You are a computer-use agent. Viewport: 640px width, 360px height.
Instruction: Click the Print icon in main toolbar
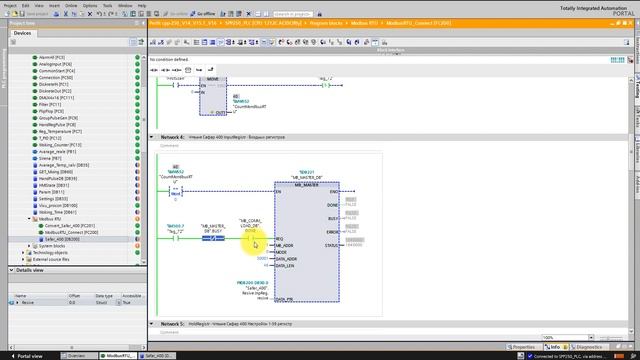tap(56, 14)
